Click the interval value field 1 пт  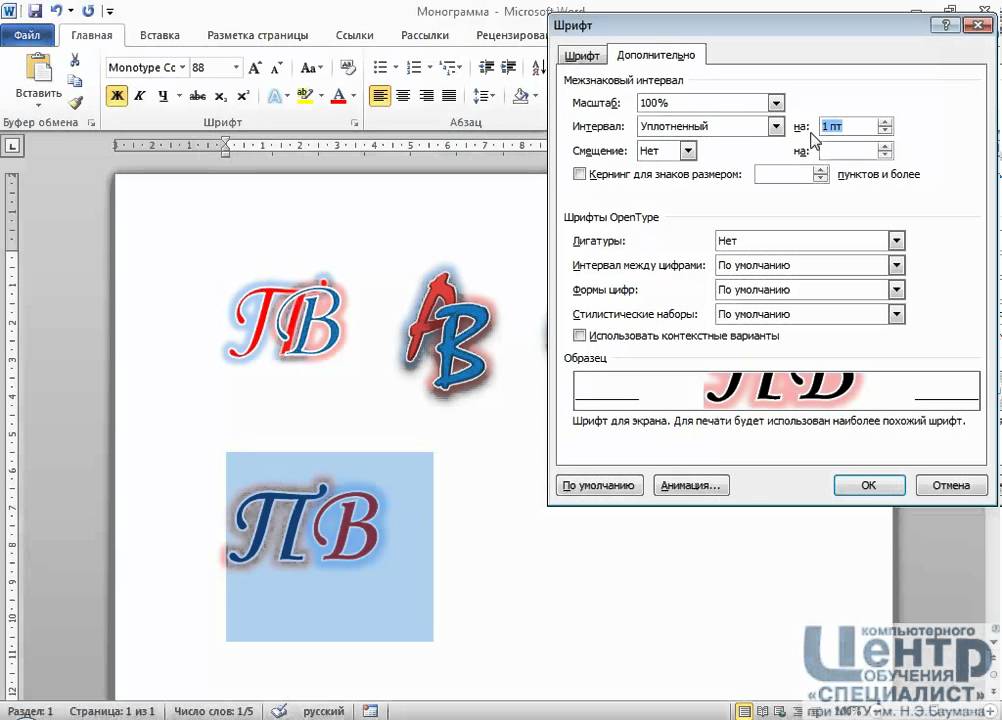[x=849, y=126]
